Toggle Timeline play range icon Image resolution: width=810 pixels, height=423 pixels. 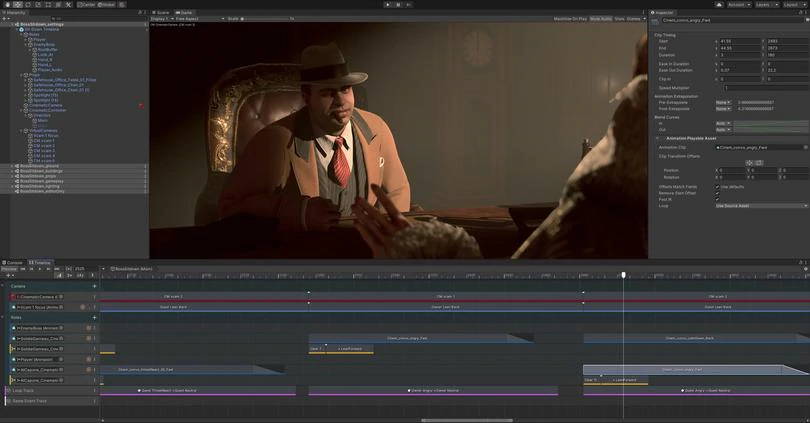click(x=68, y=269)
